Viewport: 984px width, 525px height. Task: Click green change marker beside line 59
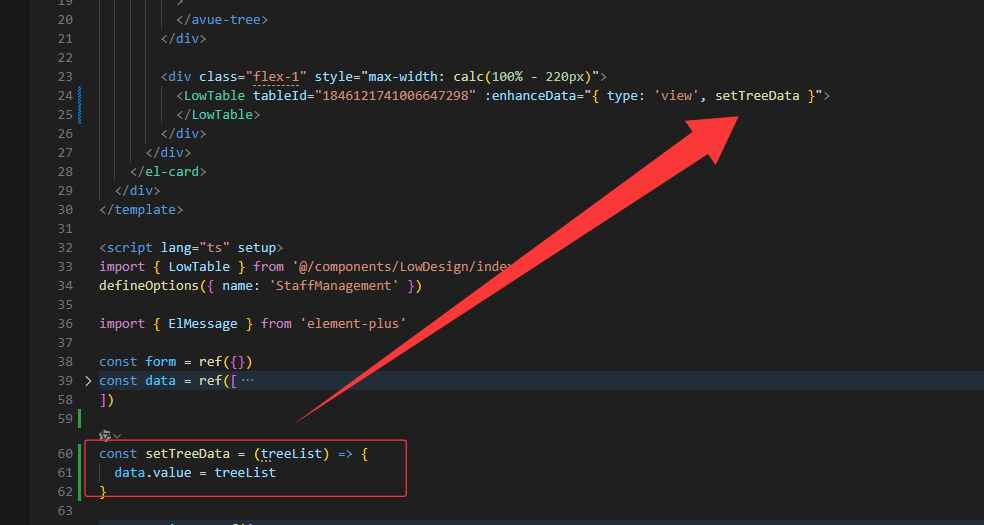pyautogui.click(x=79, y=418)
